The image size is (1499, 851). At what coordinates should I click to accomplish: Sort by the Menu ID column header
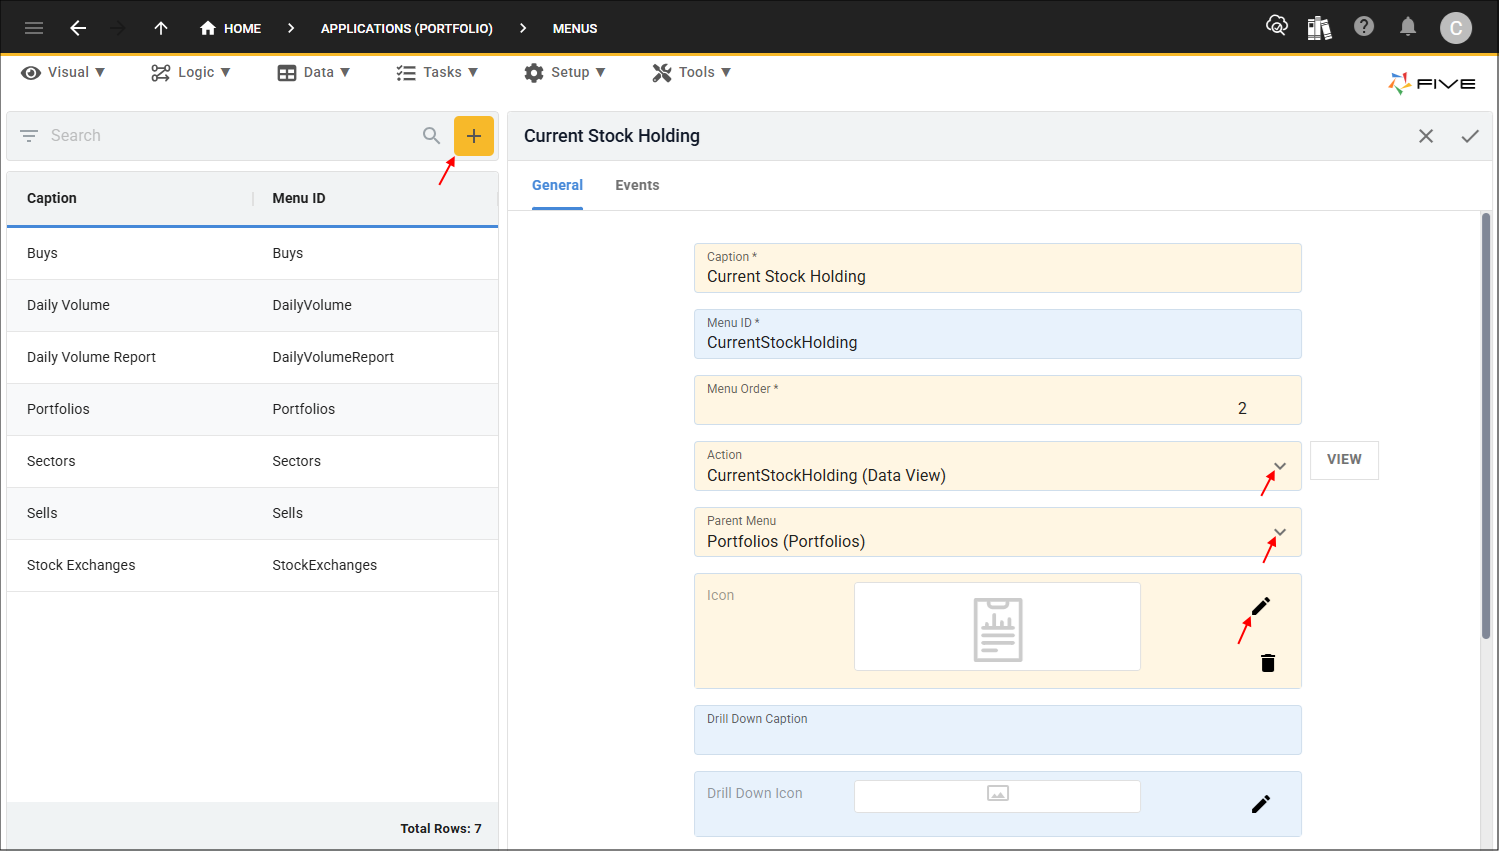(299, 198)
